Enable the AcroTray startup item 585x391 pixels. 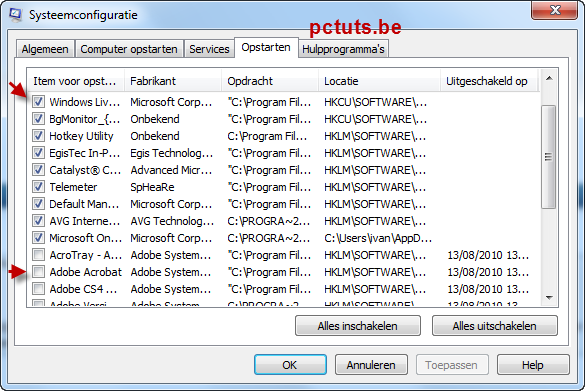38,254
